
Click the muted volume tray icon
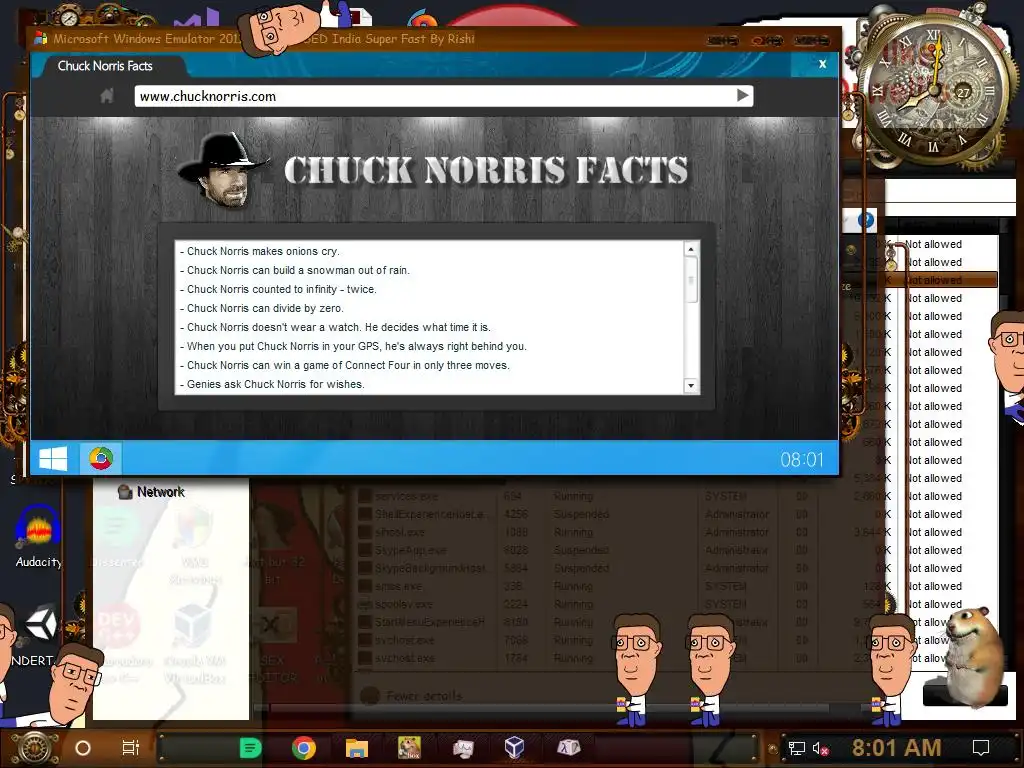pos(821,748)
